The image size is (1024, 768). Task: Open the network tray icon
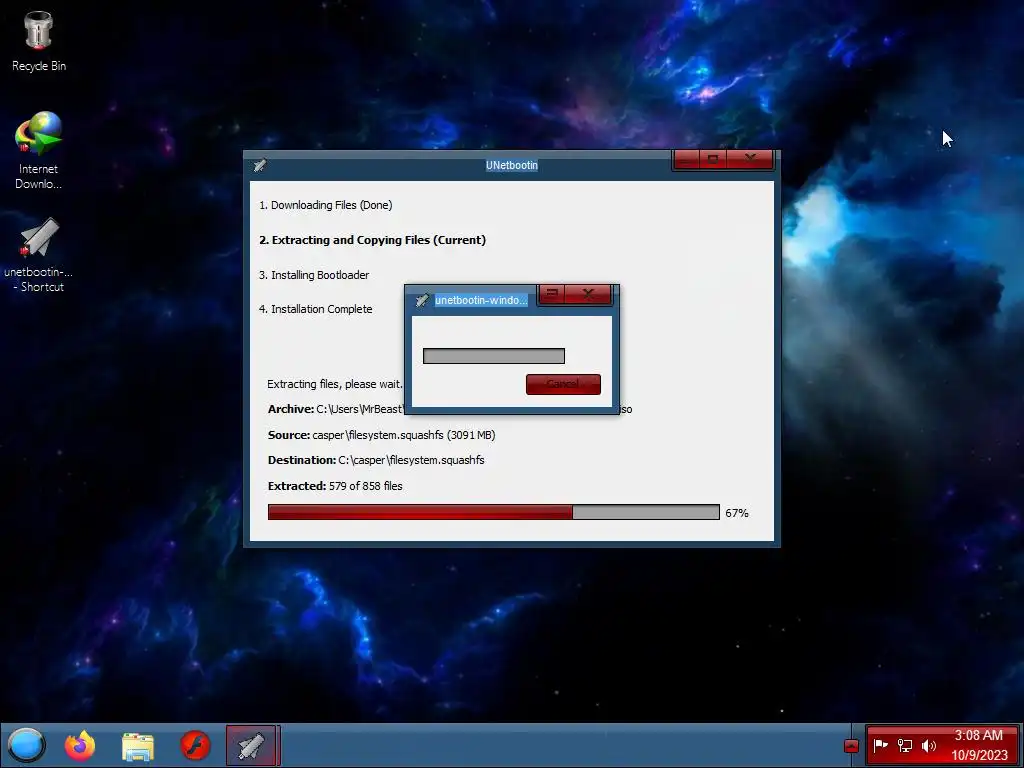(x=904, y=745)
